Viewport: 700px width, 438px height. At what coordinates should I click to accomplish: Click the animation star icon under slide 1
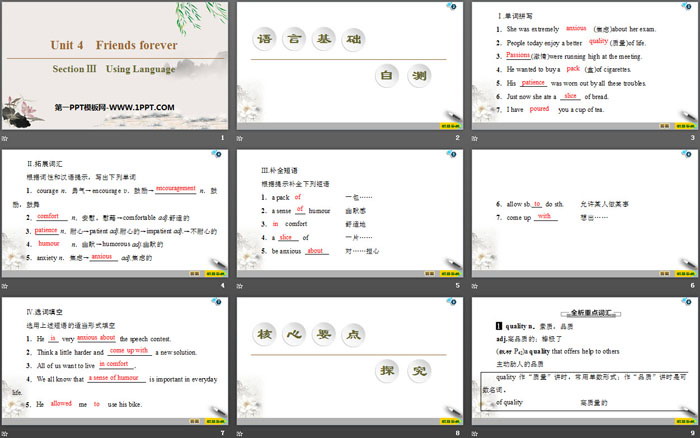[5, 137]
